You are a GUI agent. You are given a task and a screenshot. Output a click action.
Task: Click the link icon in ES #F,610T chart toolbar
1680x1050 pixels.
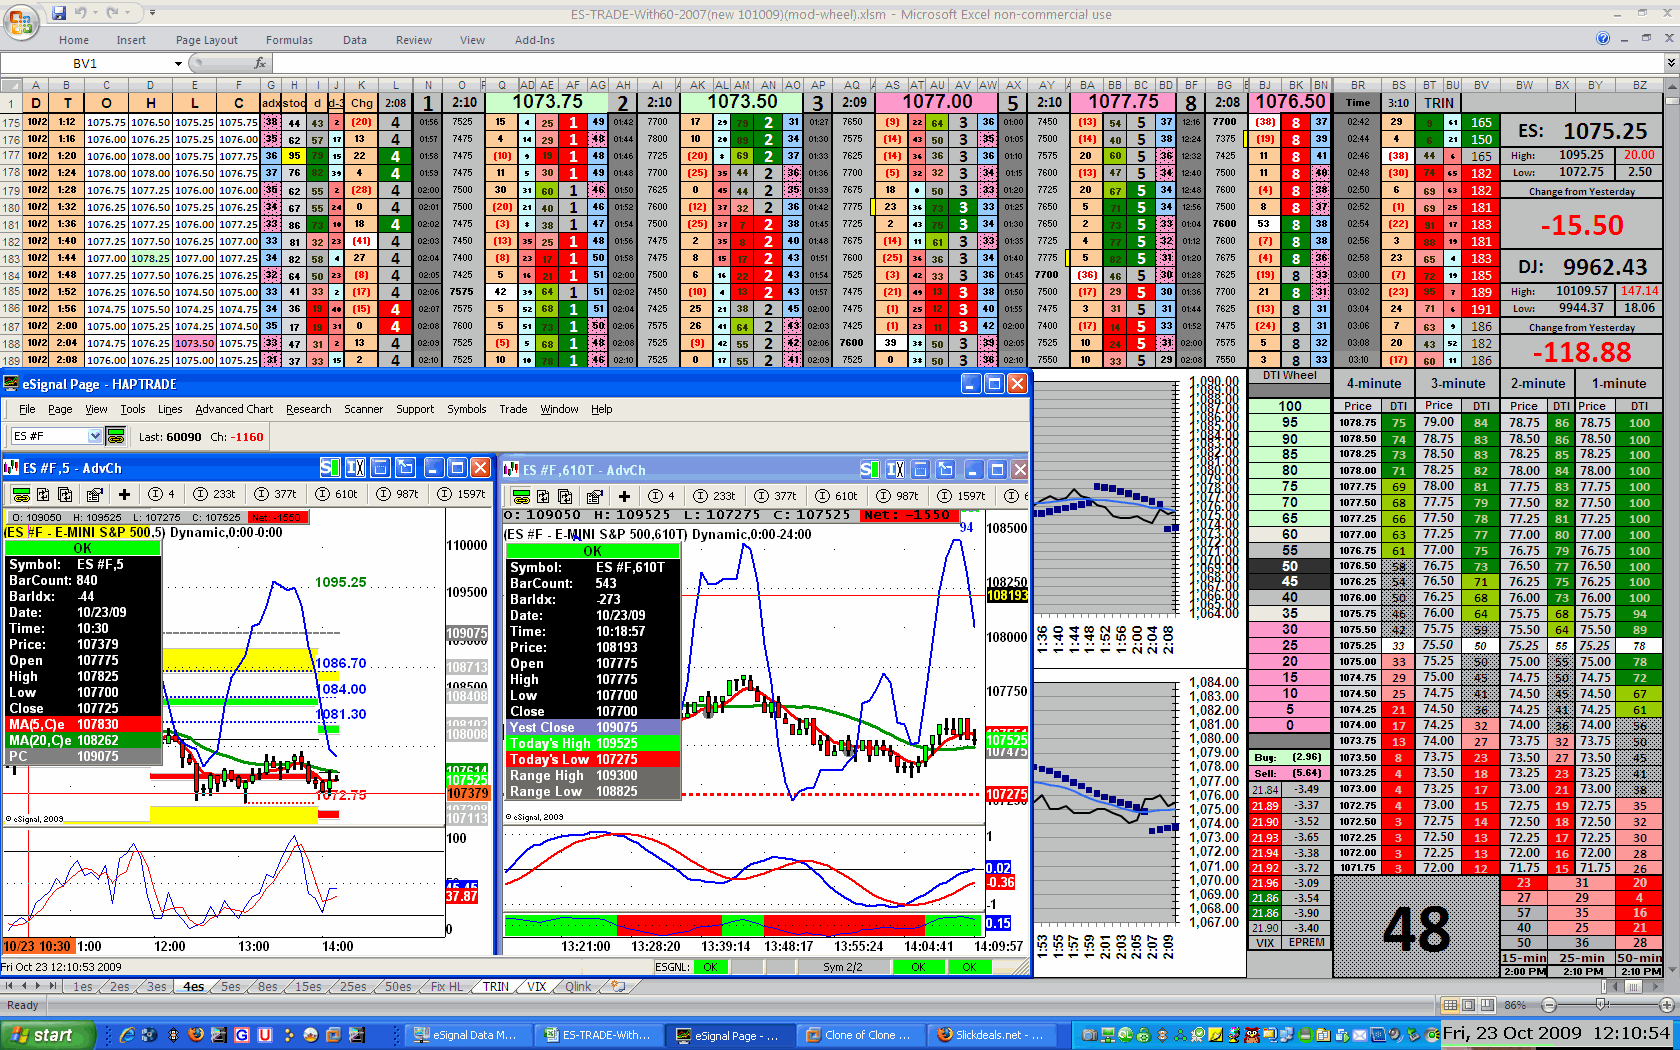point(521,496)
